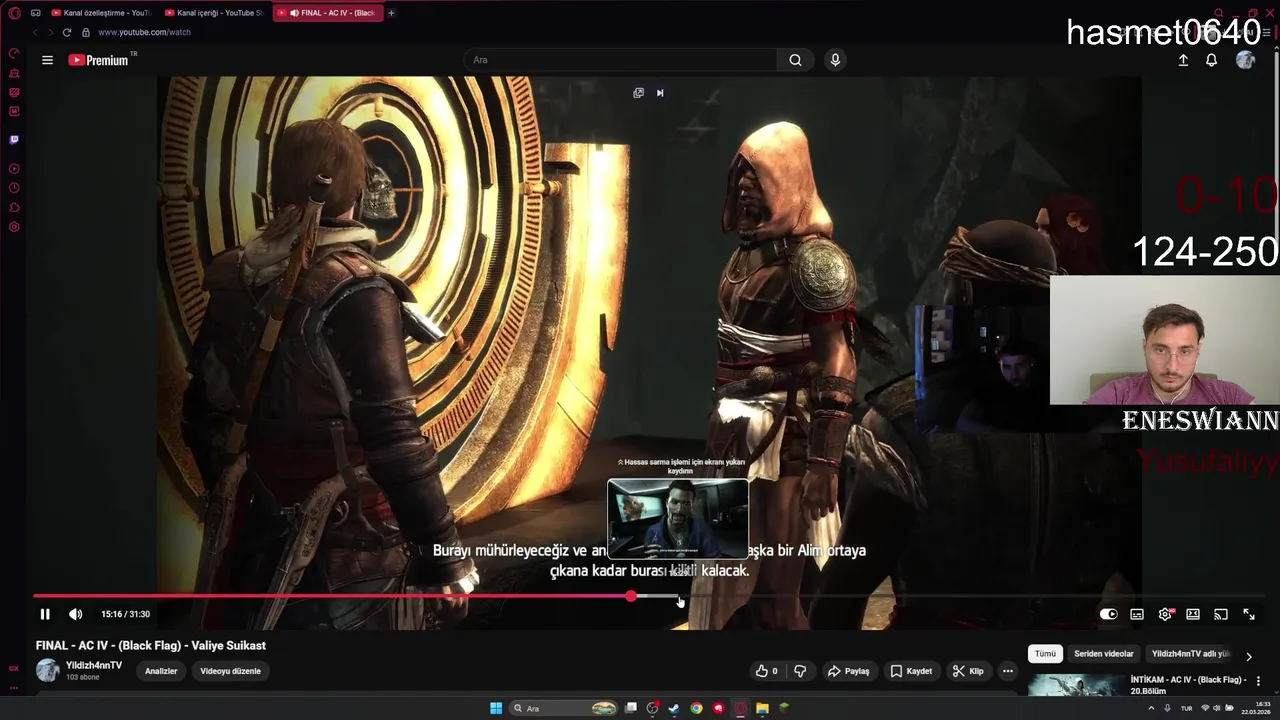Open the YouTube hamburger guide menu
This screenshot has height=720, width=1280.
coord(47,60)
